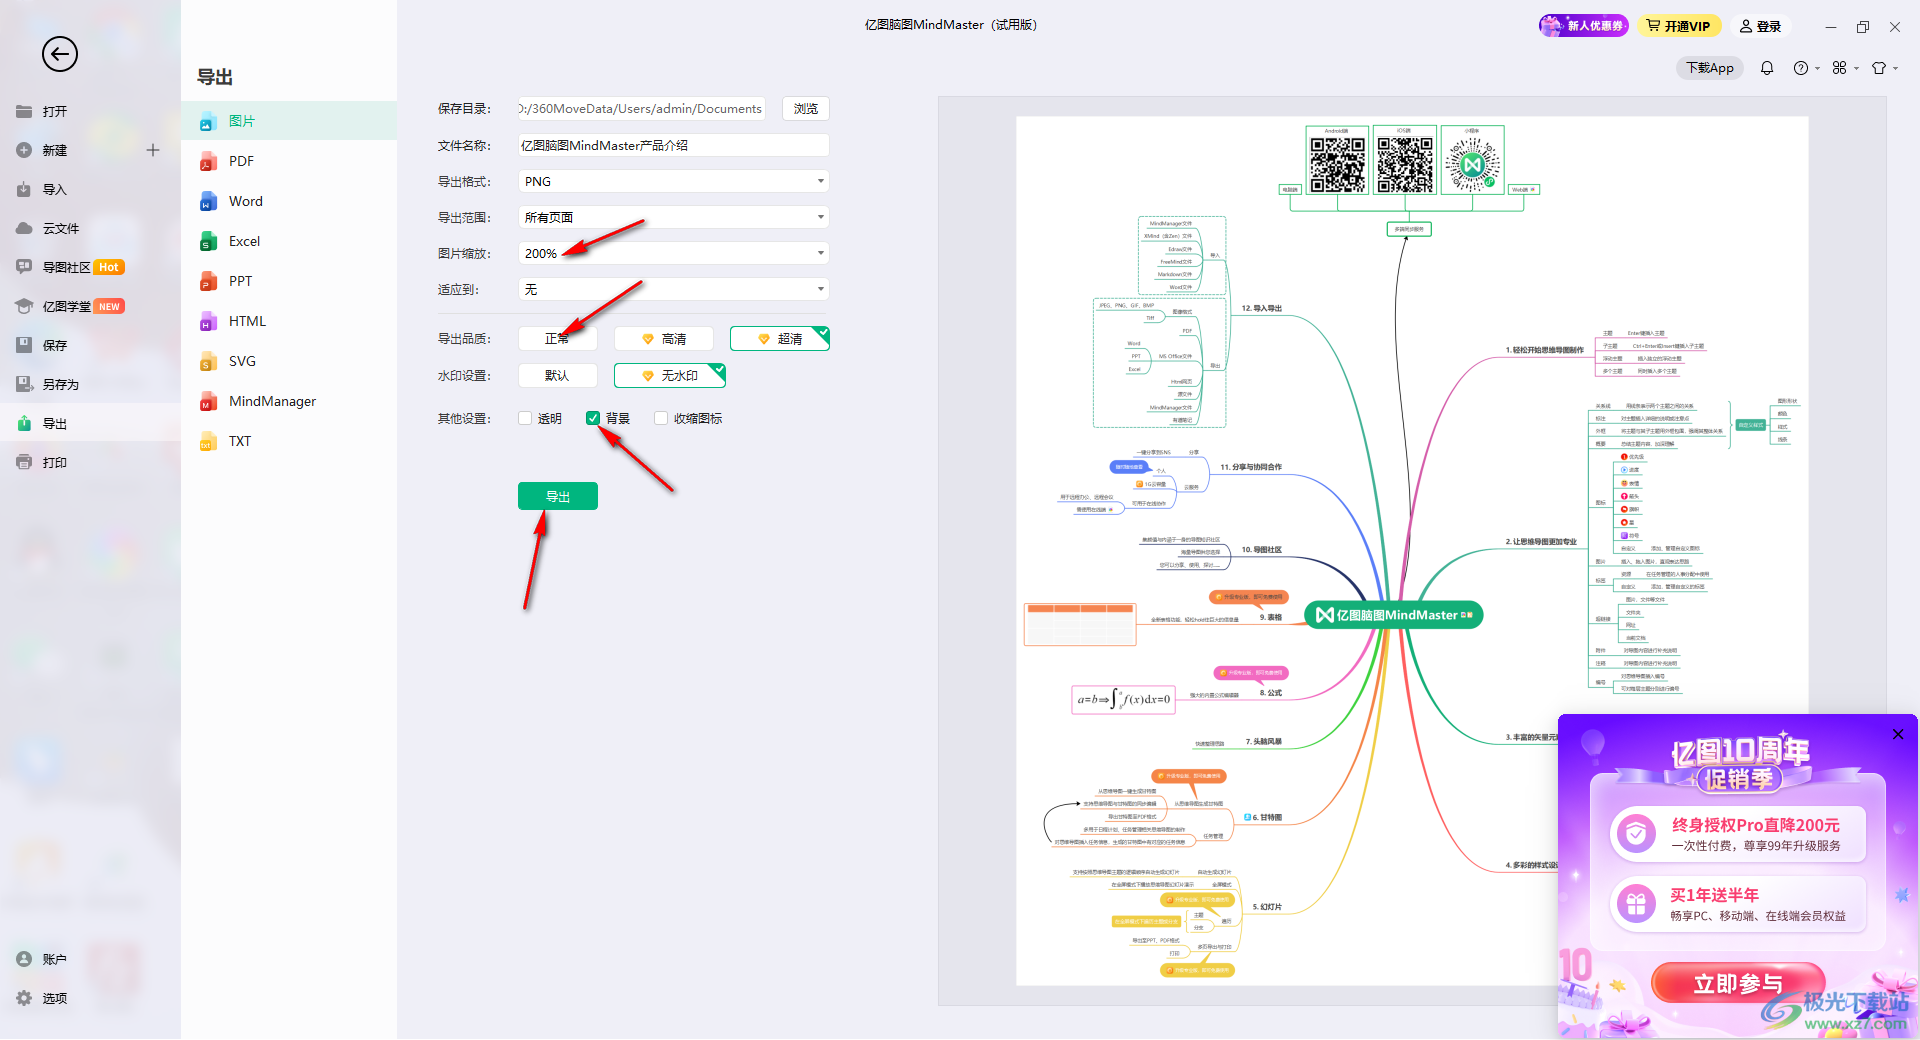Click the Word file format icon
This screenshot has width=1920, height=1040.
208,202
